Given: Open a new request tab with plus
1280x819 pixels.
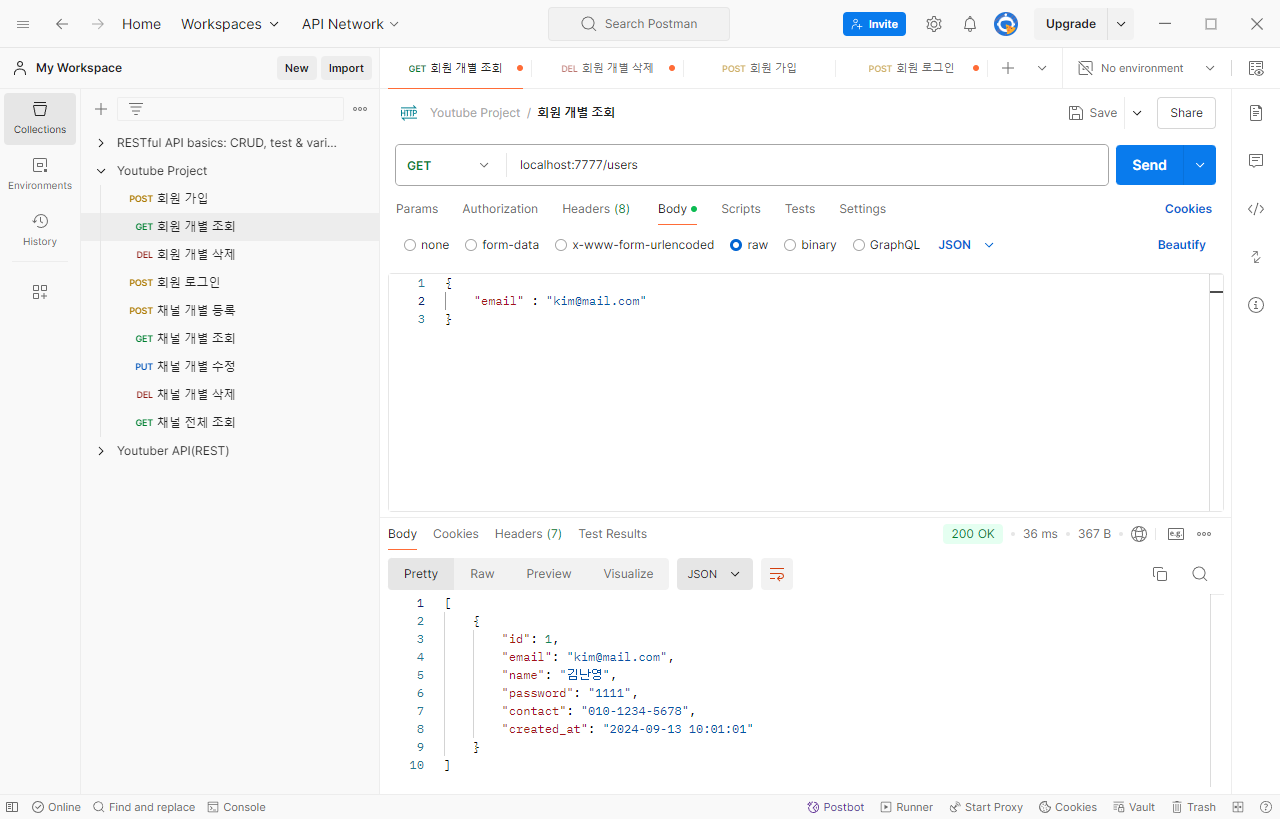Looking at the screenshot, I should pyautogui.click(x=1008, y=68).
